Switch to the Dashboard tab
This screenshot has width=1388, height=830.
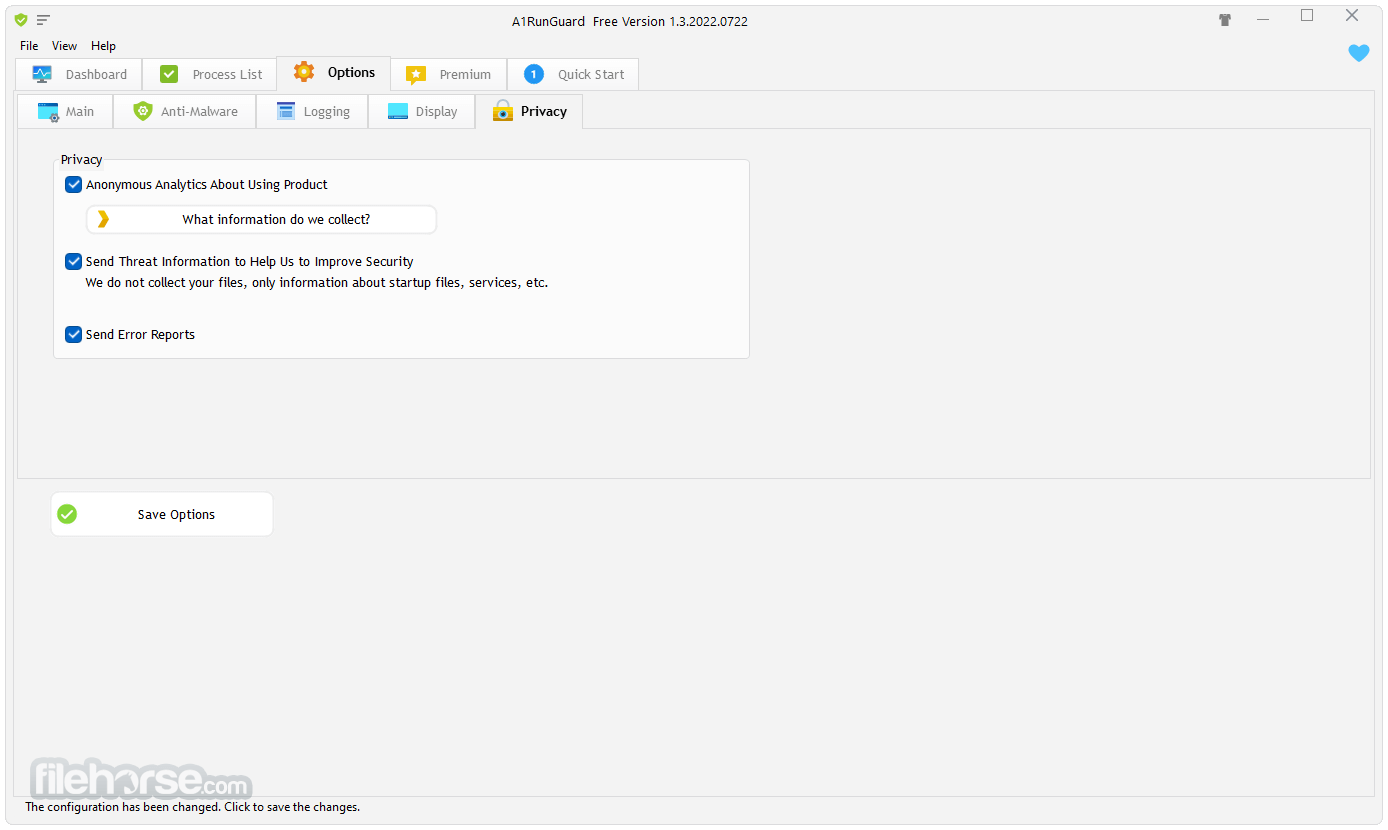79,74
